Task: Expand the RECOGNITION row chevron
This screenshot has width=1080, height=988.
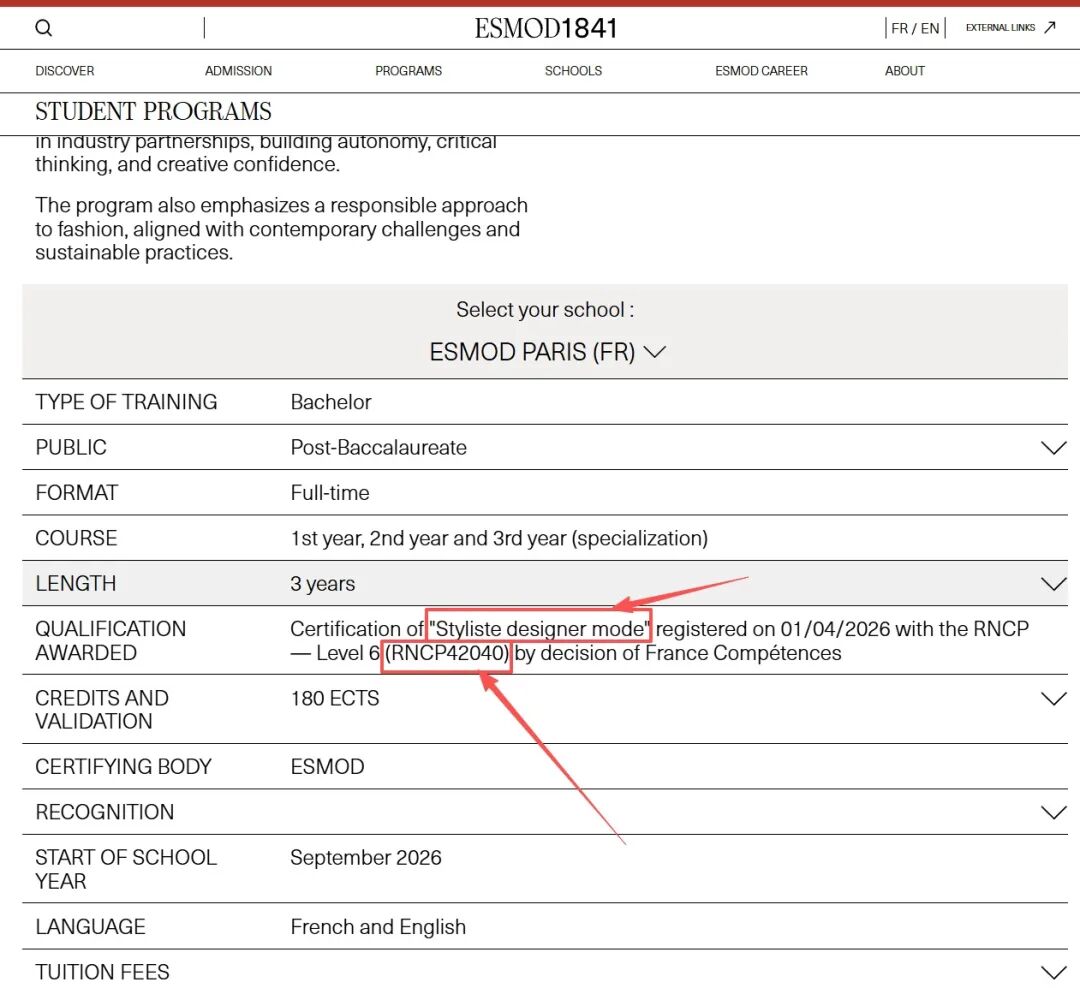Action: (x=1053, y=812)
